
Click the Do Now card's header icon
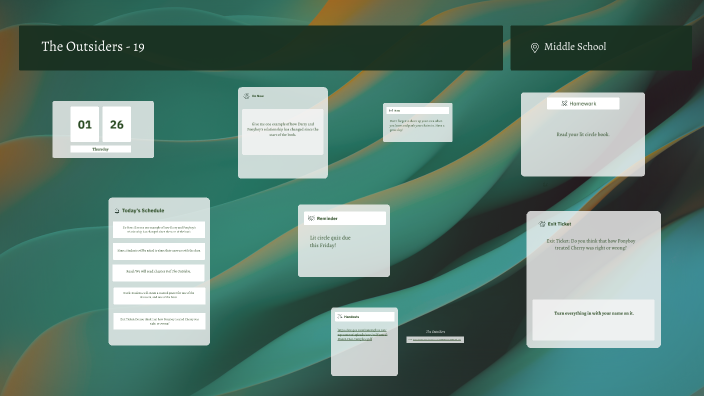click(x=246, y=96)
